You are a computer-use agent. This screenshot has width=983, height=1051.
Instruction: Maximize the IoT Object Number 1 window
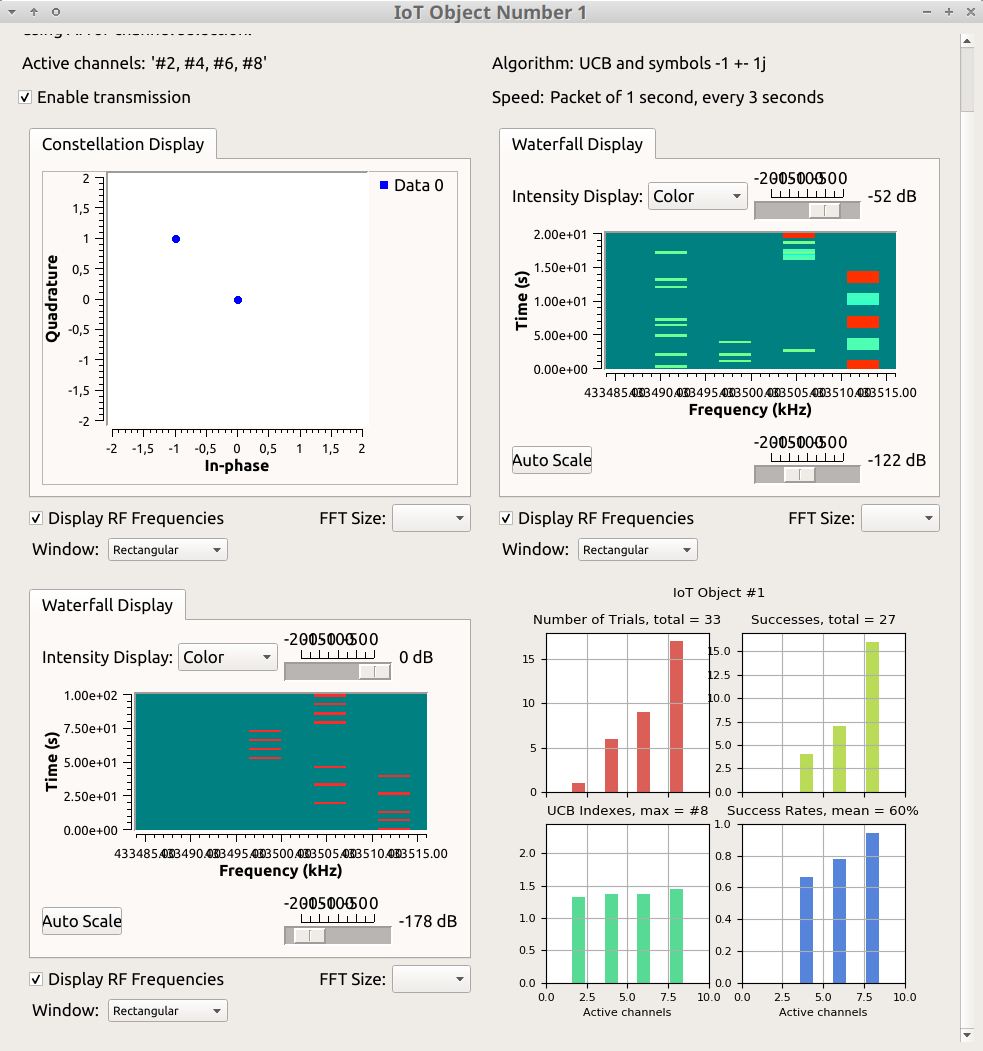click(x=949, y=12)
